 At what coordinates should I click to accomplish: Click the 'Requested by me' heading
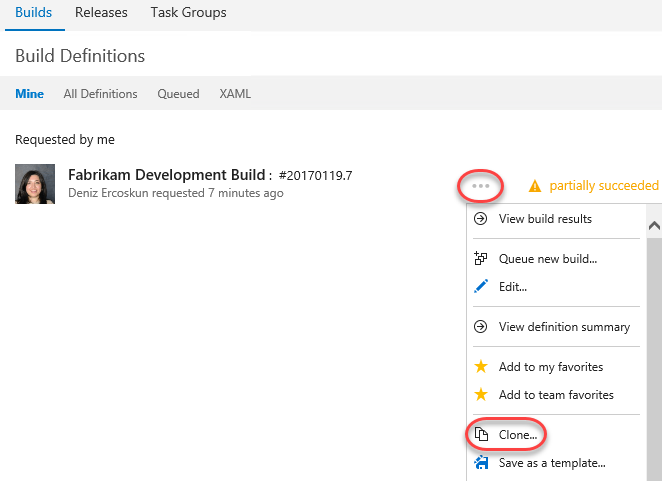click(65, 139)
